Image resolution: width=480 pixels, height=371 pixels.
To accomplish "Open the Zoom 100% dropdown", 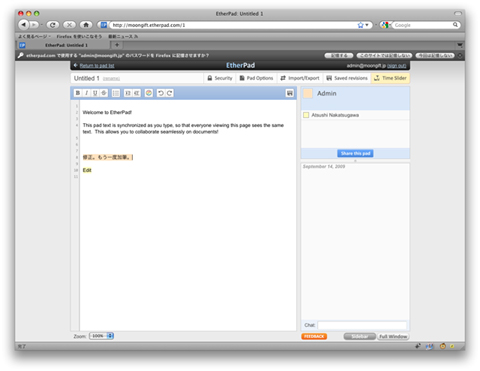I will coord(101,336).
